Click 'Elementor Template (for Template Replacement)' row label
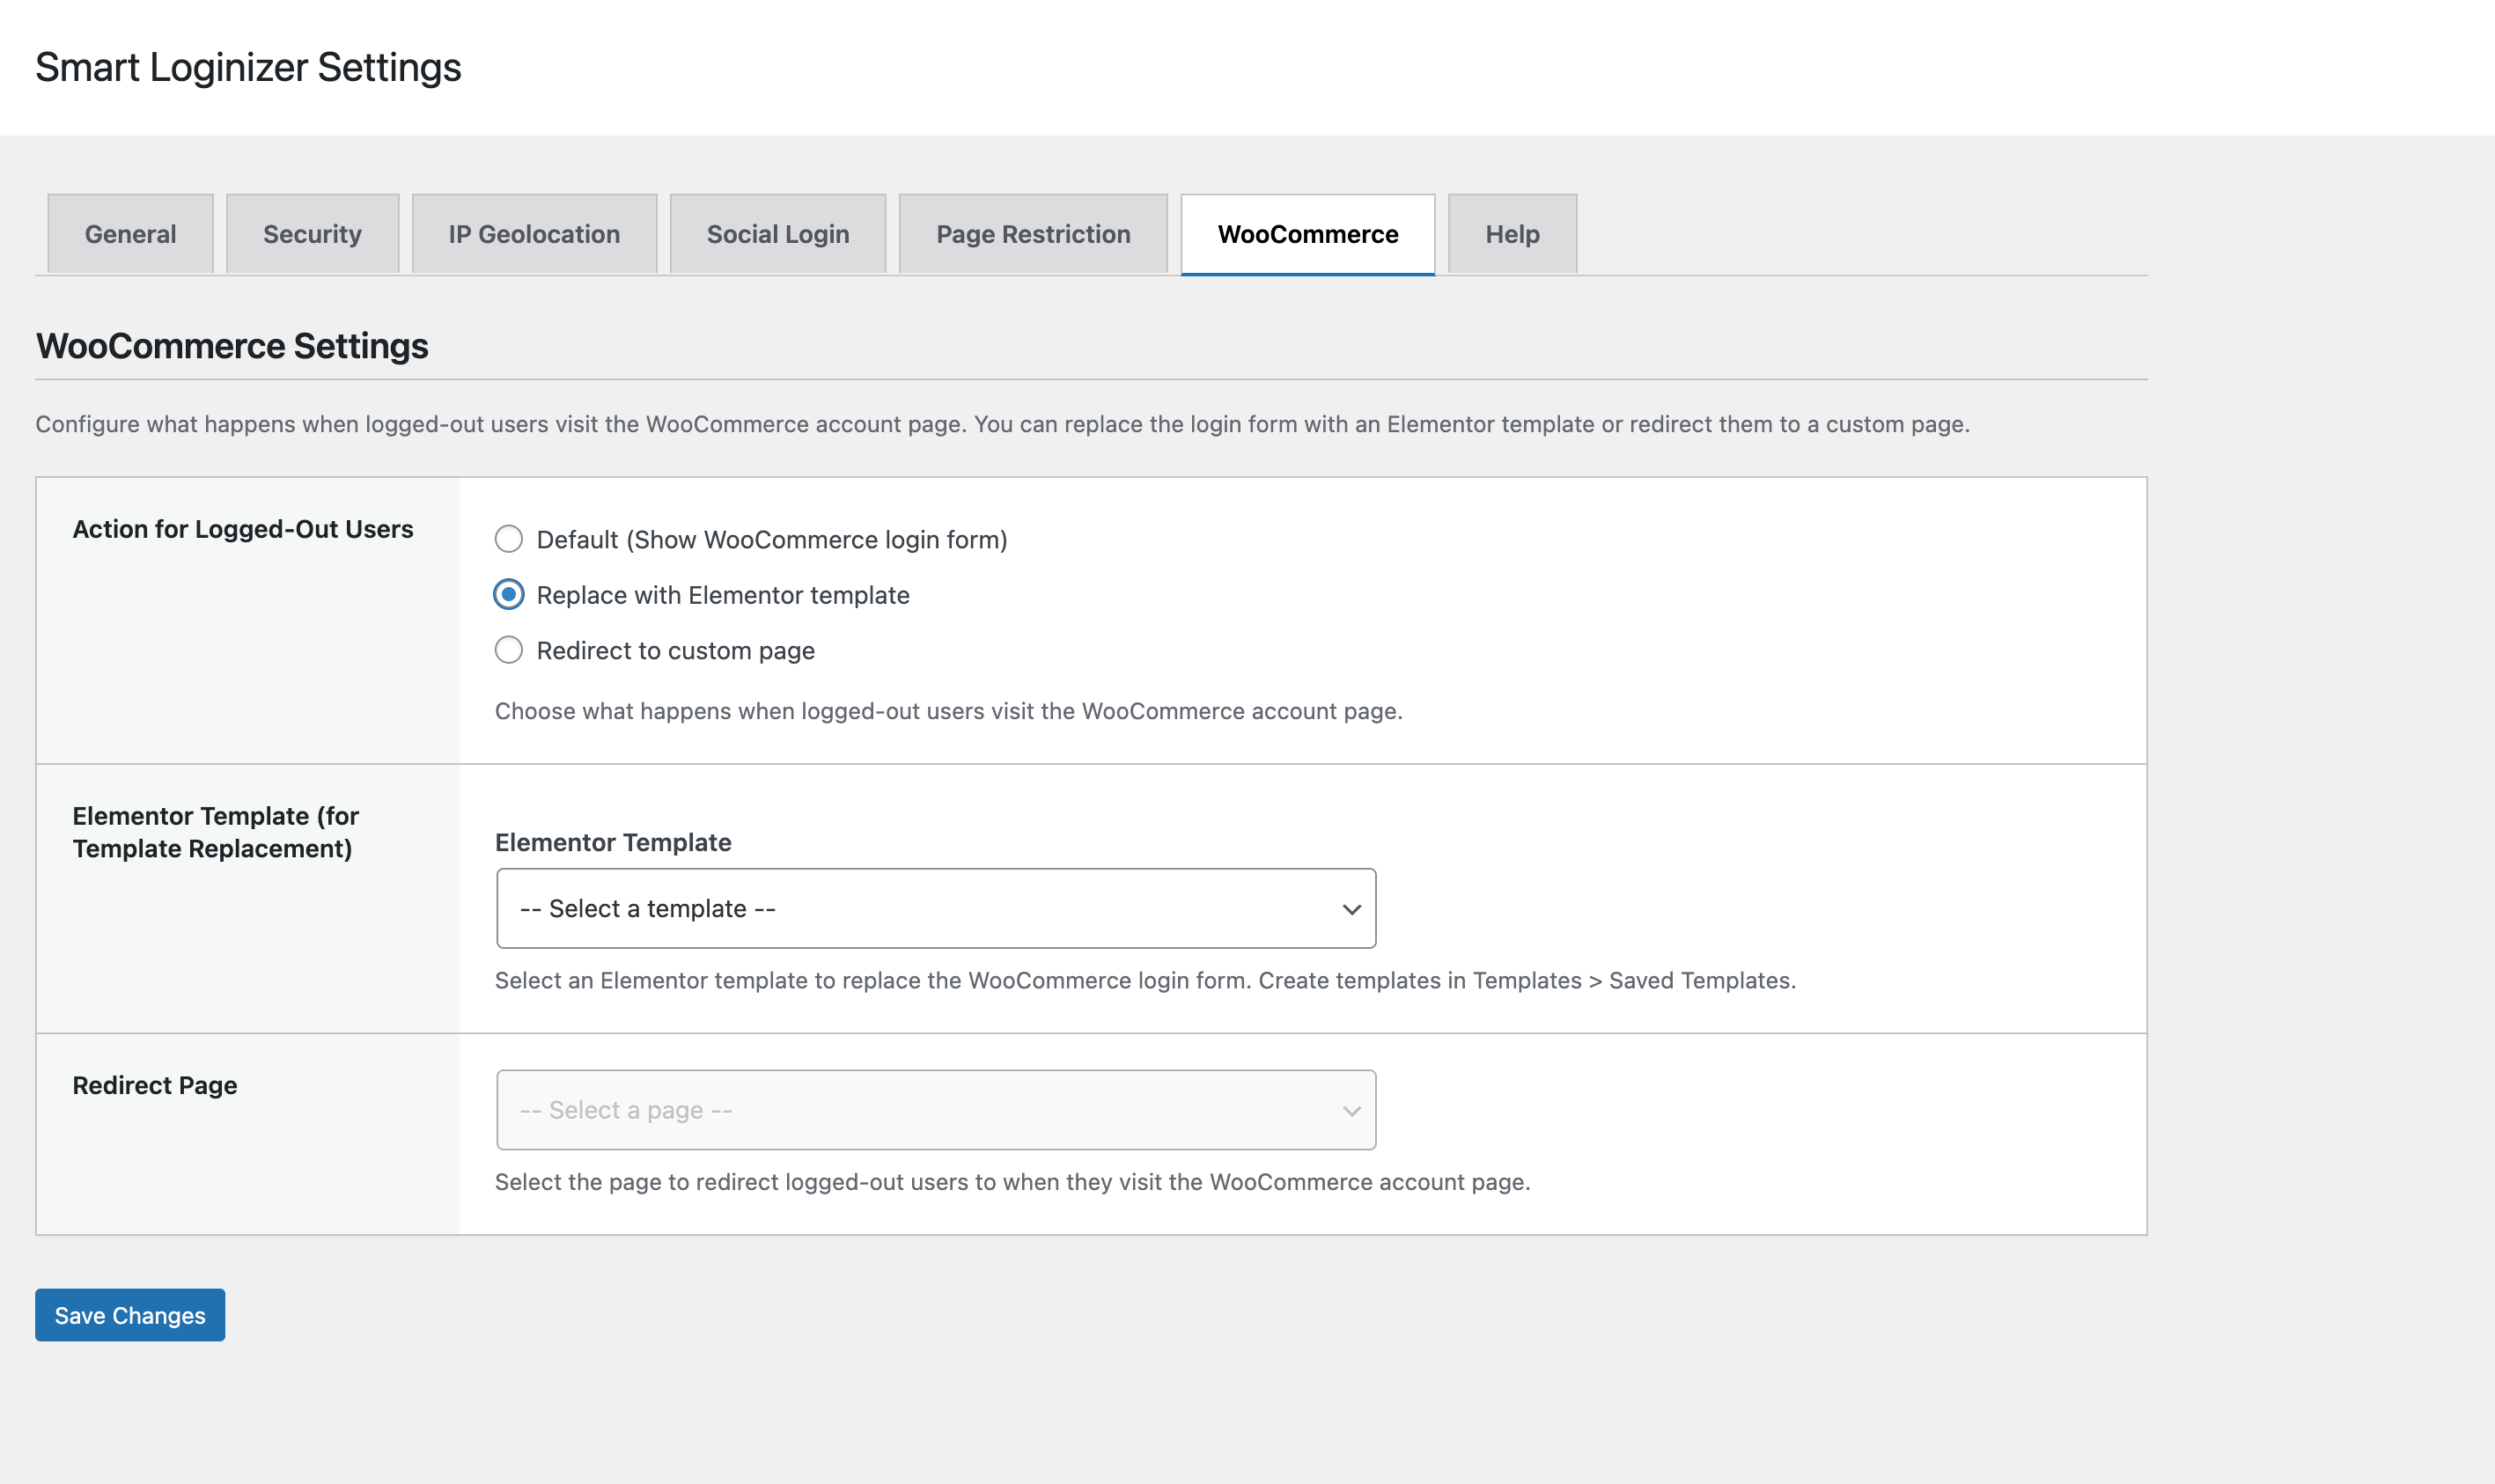The height and width of the screenshot is (1484, 2495). pos(216,832)
